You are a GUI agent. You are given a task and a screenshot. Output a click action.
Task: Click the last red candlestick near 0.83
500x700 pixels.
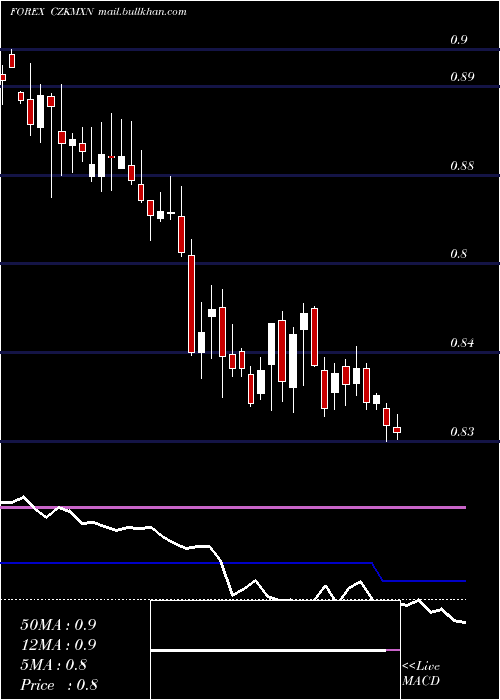click(397, 429)
